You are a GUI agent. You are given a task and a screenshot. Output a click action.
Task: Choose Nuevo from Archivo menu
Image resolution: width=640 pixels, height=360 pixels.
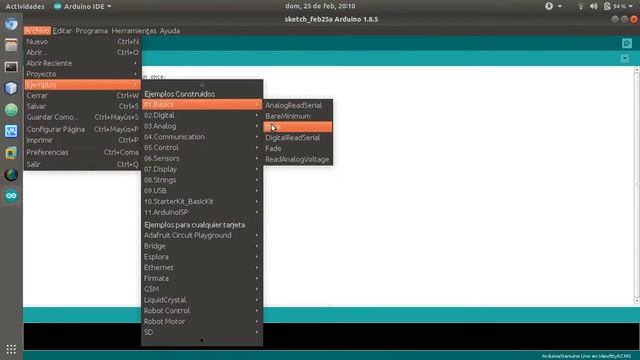(x=82, y=42)
